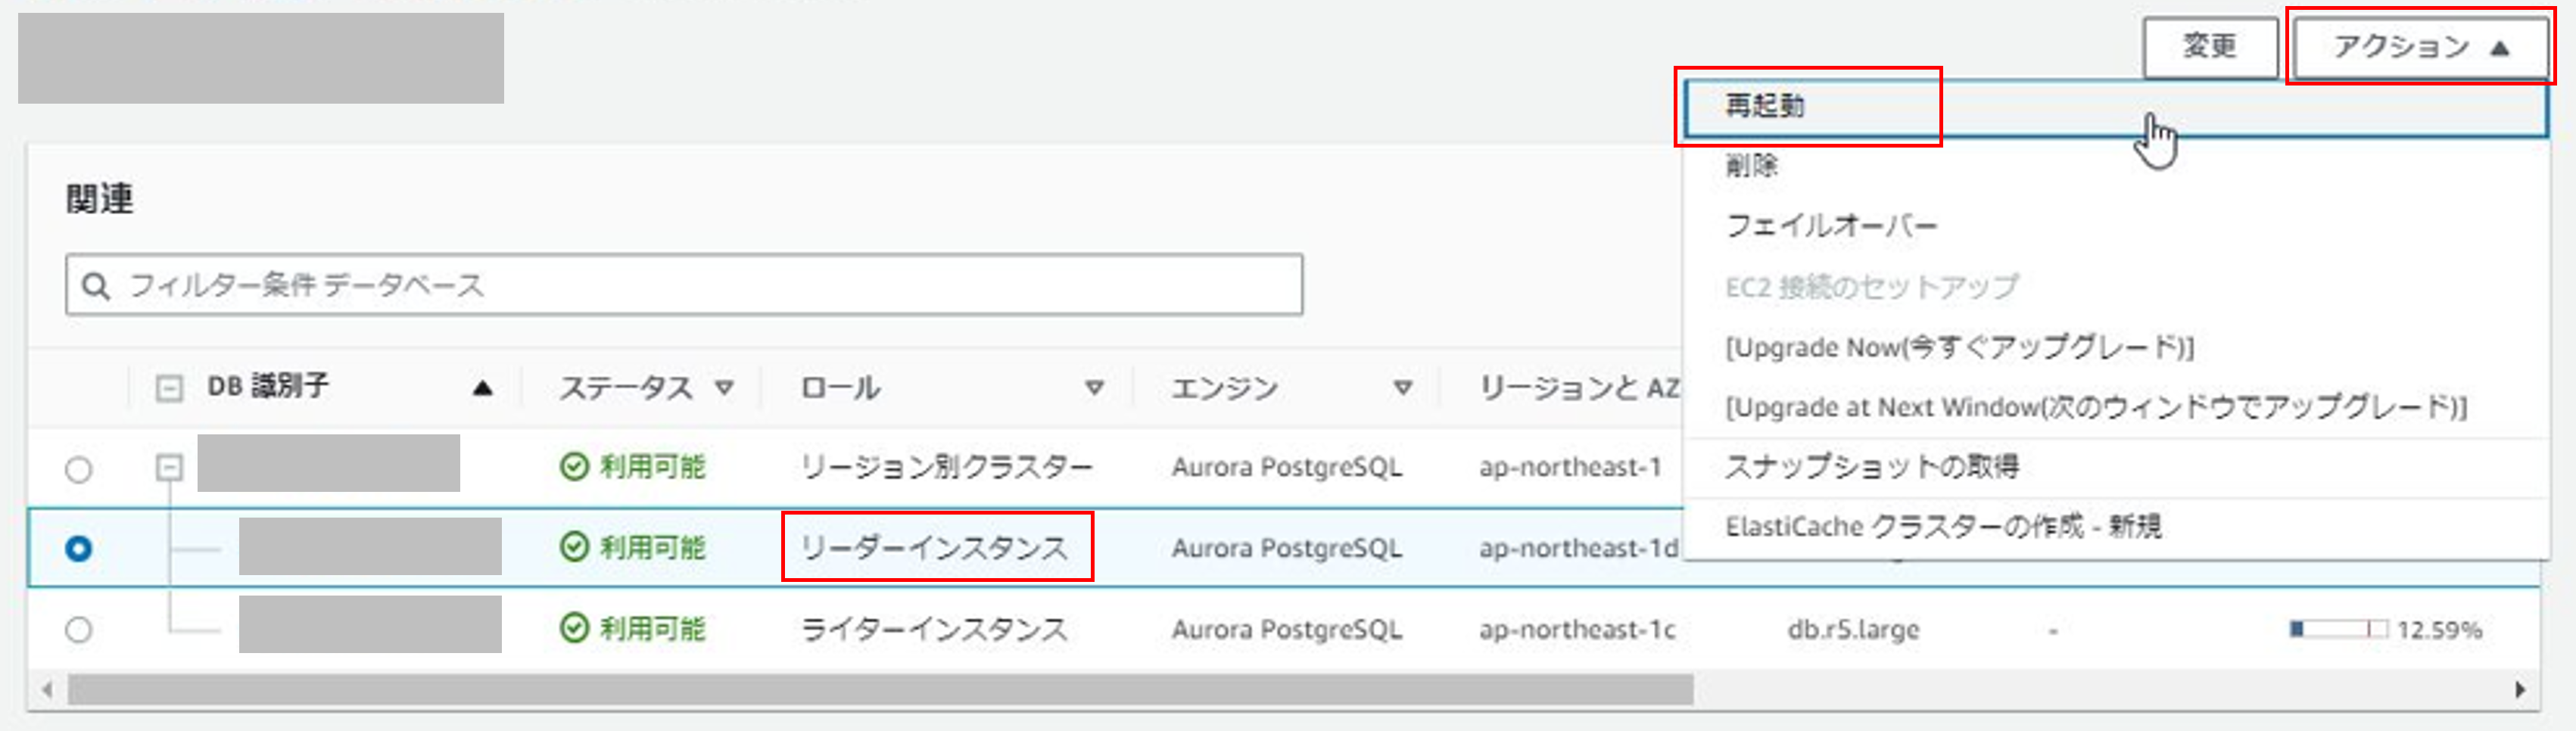The width and height of the screenshot is (2576, 731).
Task: Select Upgrade Now menu entry
Action: tap(1959, 347)
